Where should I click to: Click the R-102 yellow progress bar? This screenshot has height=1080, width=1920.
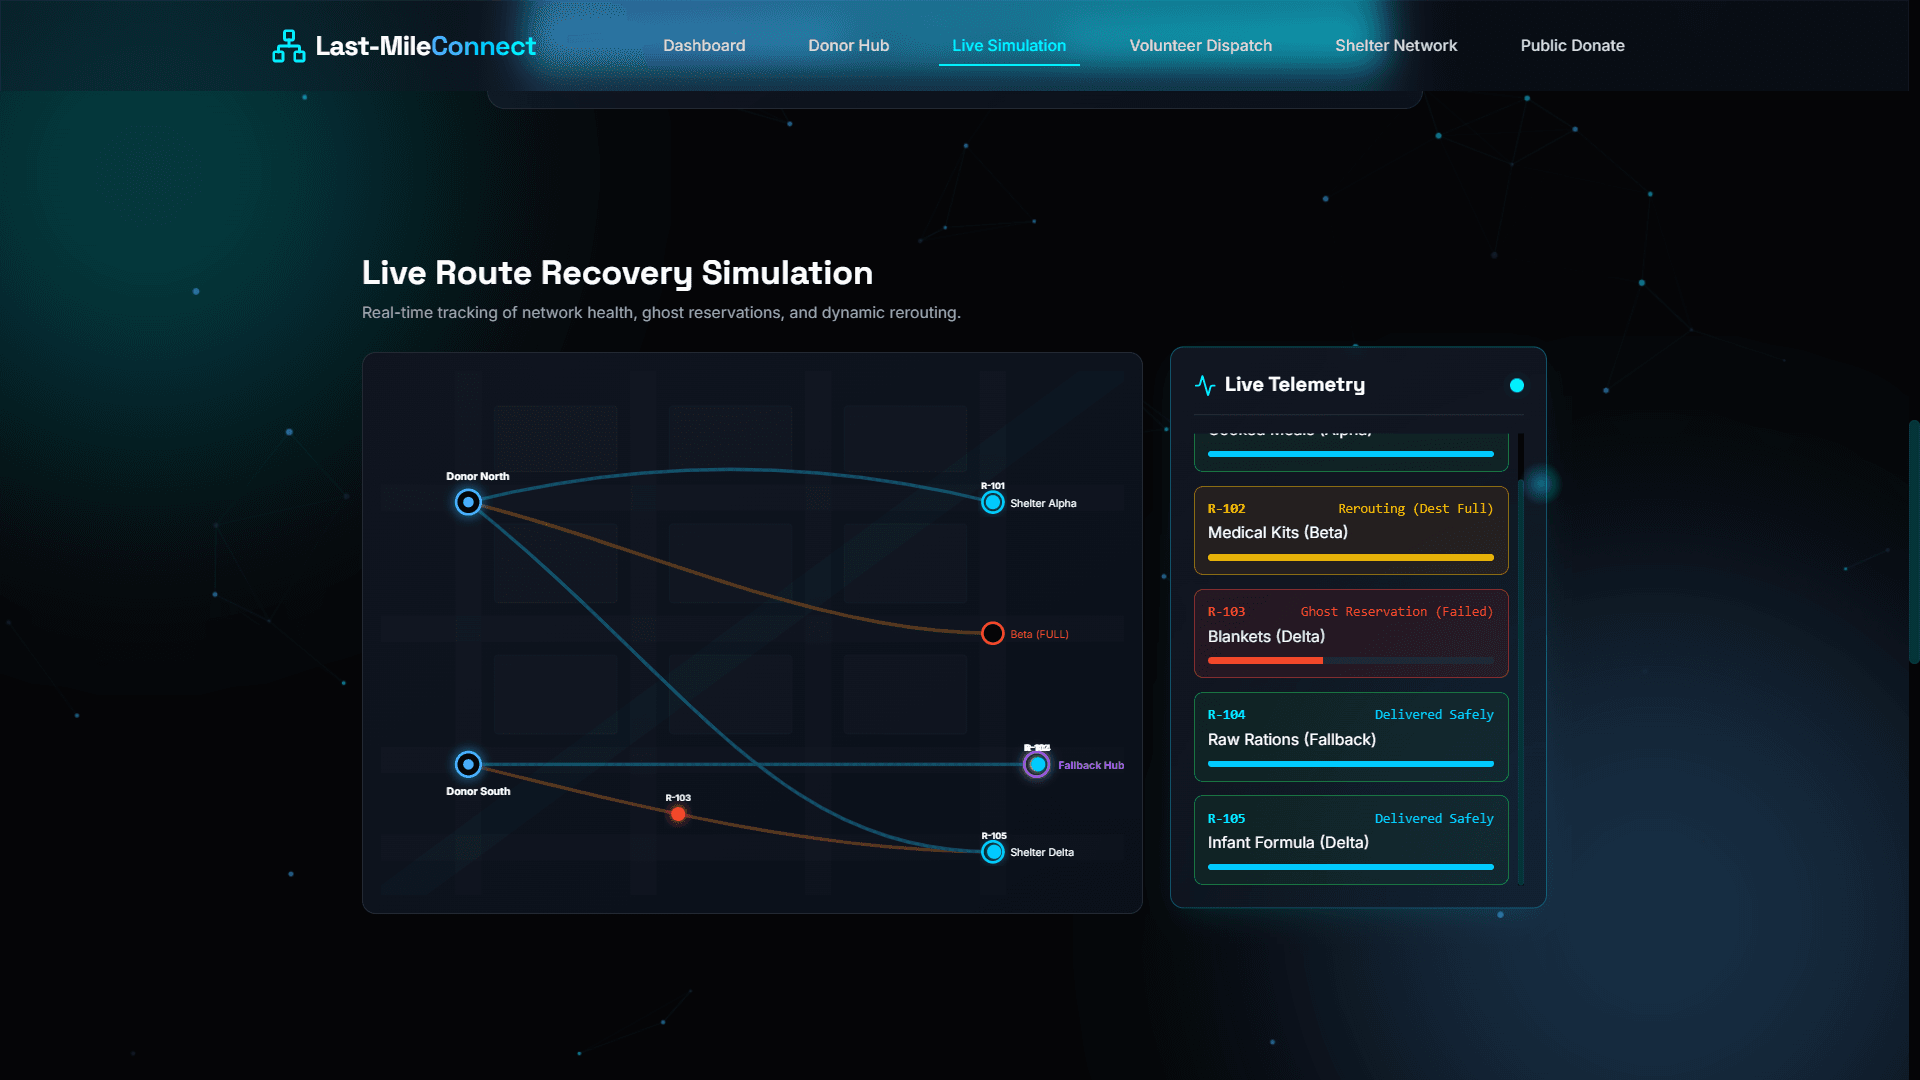click(x=1351, y=557)
